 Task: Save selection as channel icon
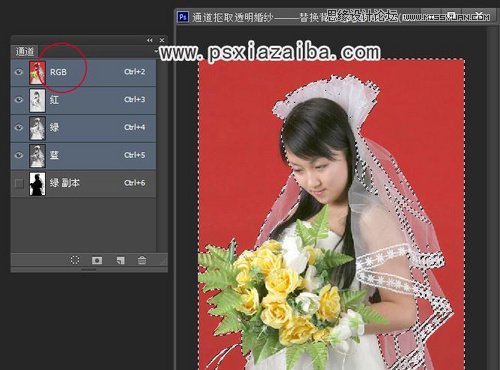point(97,260)
